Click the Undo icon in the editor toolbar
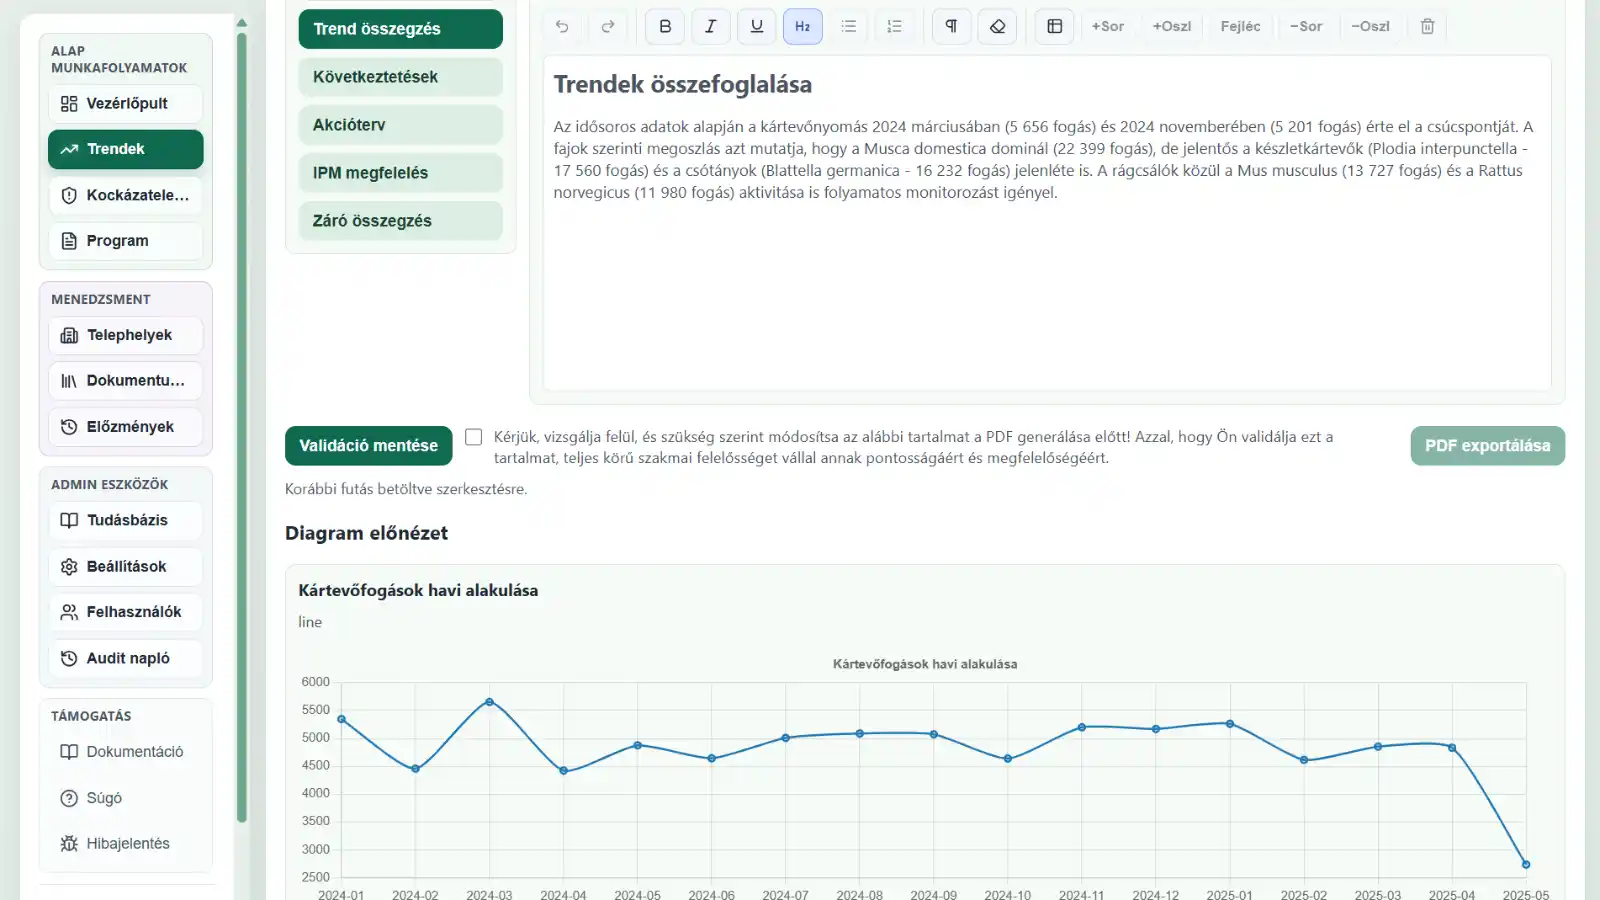Viewport: 1600px width, 900px height. pyautogui.click(x=562, y=27)
